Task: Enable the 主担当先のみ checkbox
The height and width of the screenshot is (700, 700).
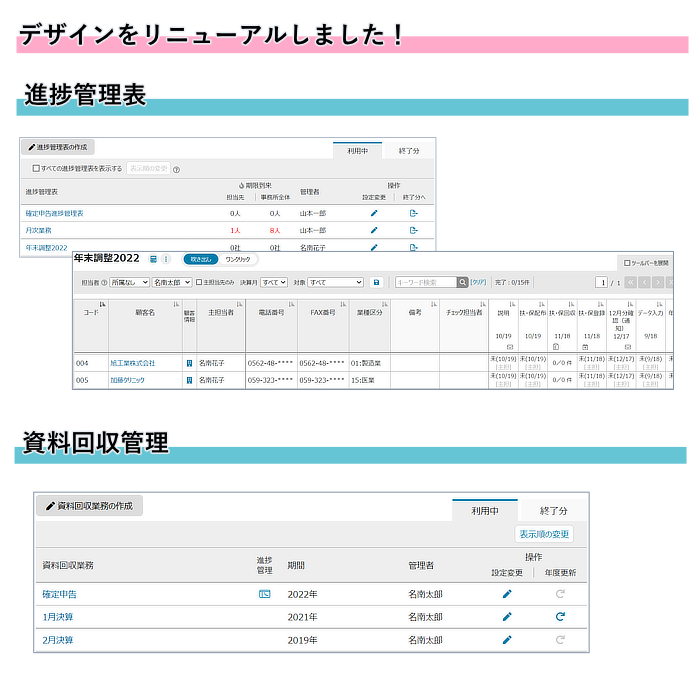Action: [199, 283]
